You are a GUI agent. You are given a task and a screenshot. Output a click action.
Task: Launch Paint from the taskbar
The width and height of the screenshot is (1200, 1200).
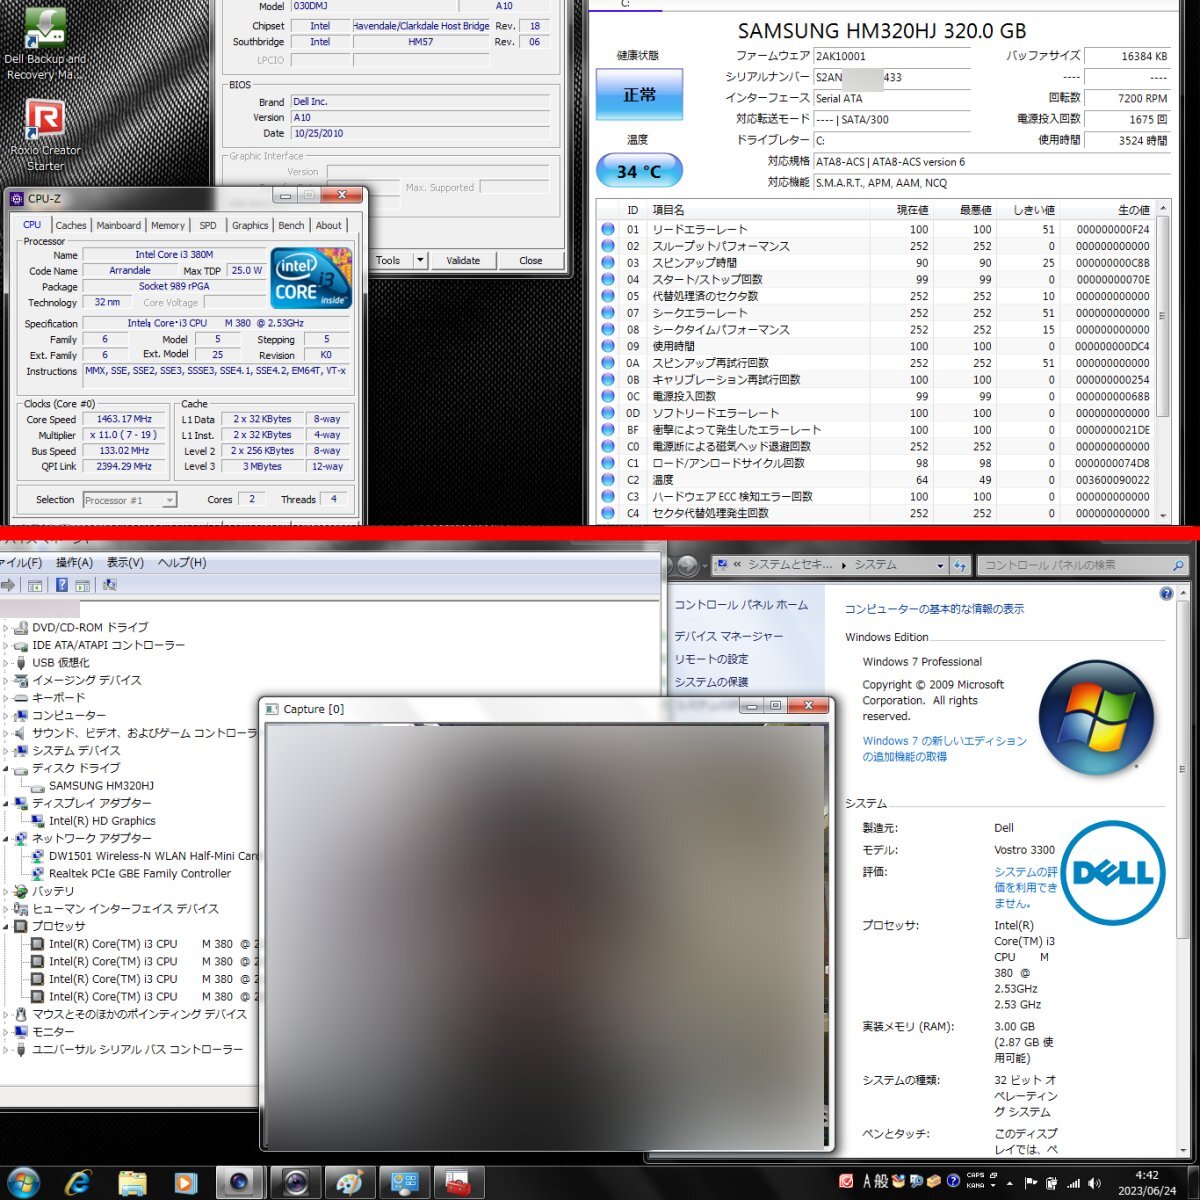(x=348, y=1181)
